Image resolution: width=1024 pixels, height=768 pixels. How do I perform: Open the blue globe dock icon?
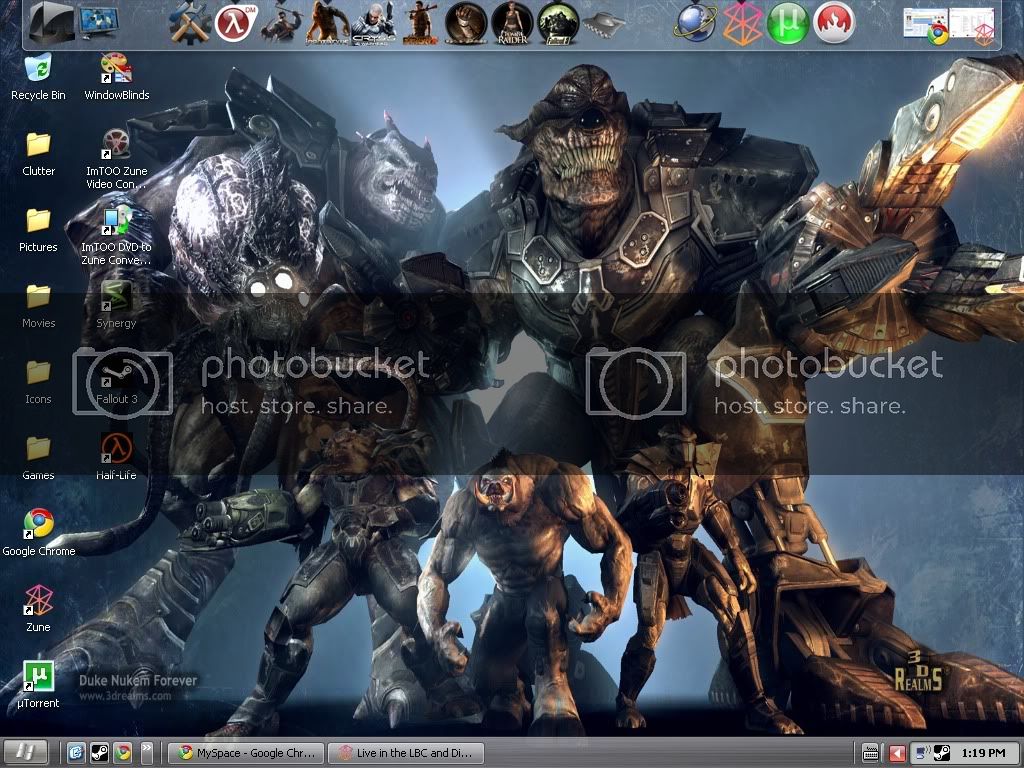point(696,24)
